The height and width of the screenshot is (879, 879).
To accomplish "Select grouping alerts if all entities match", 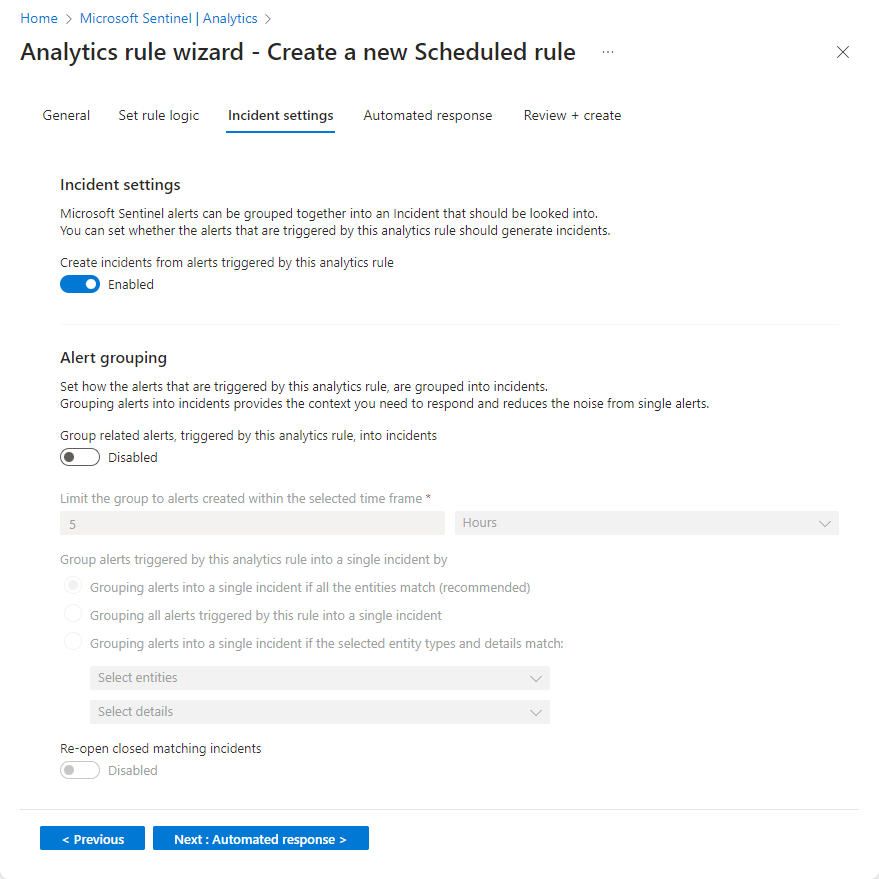I will tap(71, 585).
